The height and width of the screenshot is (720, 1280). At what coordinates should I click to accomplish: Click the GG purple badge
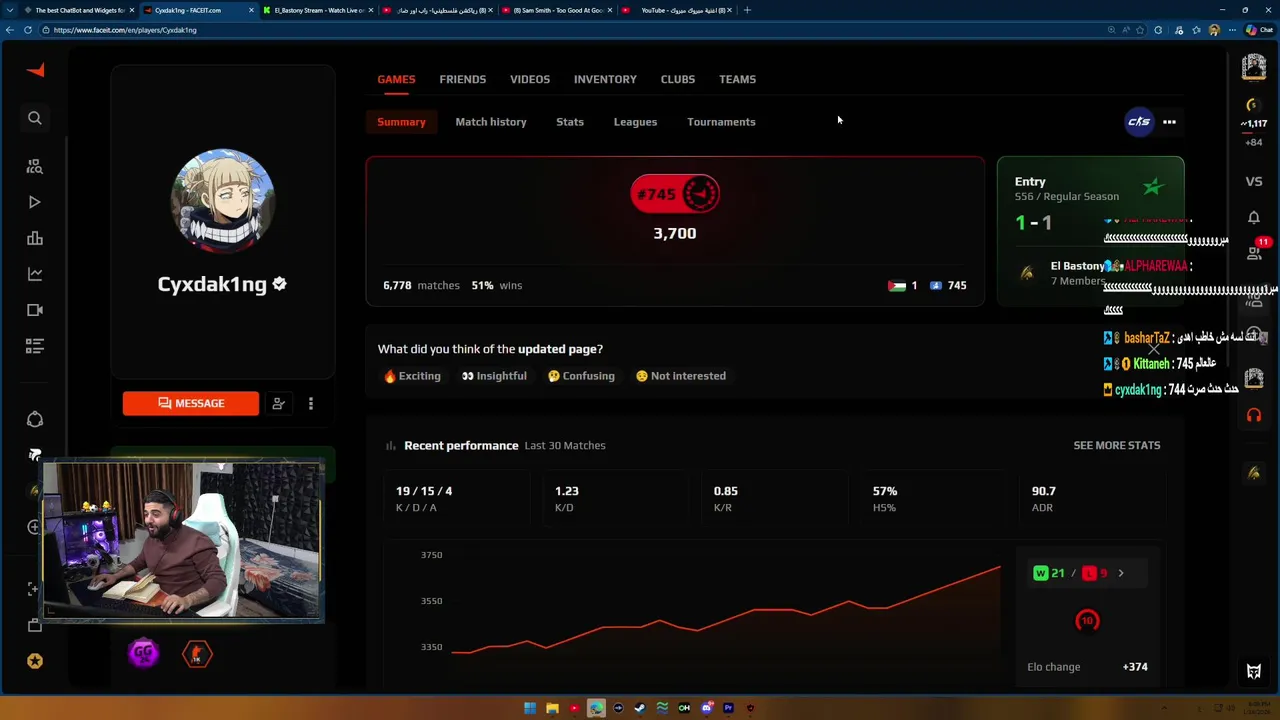pos(144,653)
